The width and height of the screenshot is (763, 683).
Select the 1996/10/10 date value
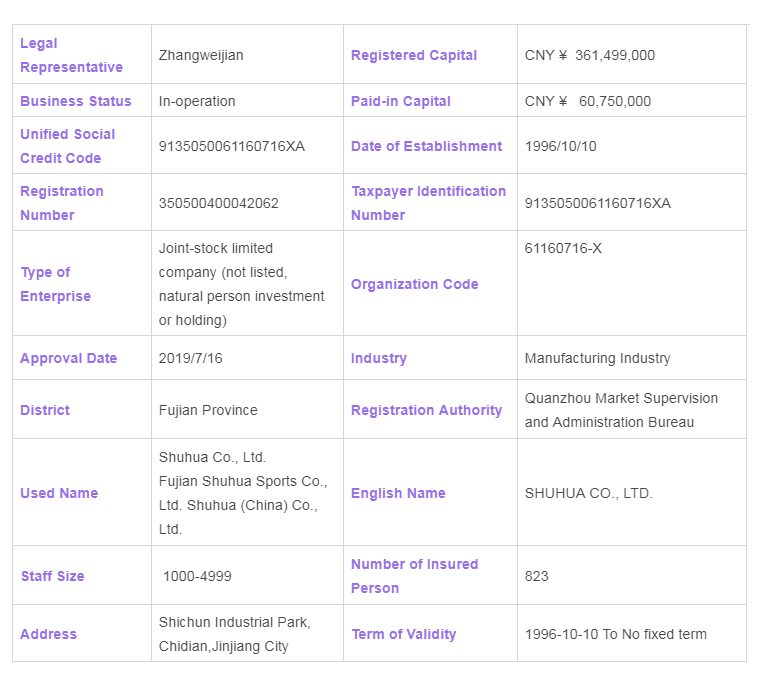point(561,146)
